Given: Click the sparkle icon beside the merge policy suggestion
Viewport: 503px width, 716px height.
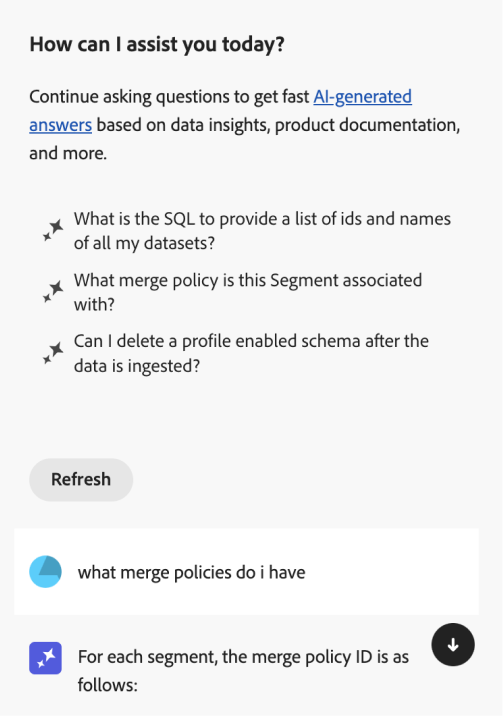Looking at the screenshot, I should pyautogui.click(x=53, y=291).
